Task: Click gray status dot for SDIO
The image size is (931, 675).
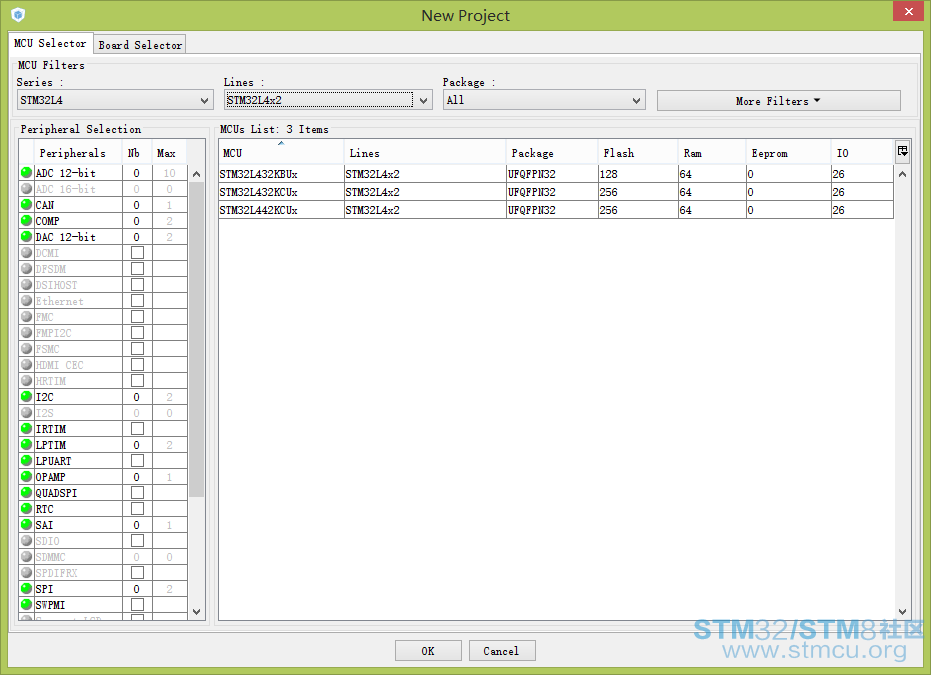Action: 26,541
